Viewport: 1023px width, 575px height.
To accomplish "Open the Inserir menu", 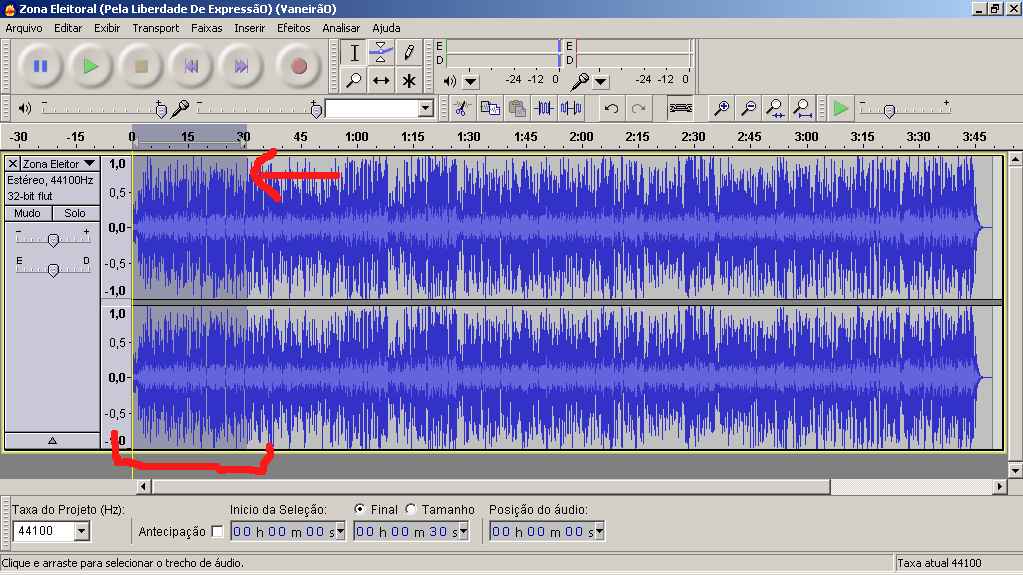I will [x=250, y=28].
